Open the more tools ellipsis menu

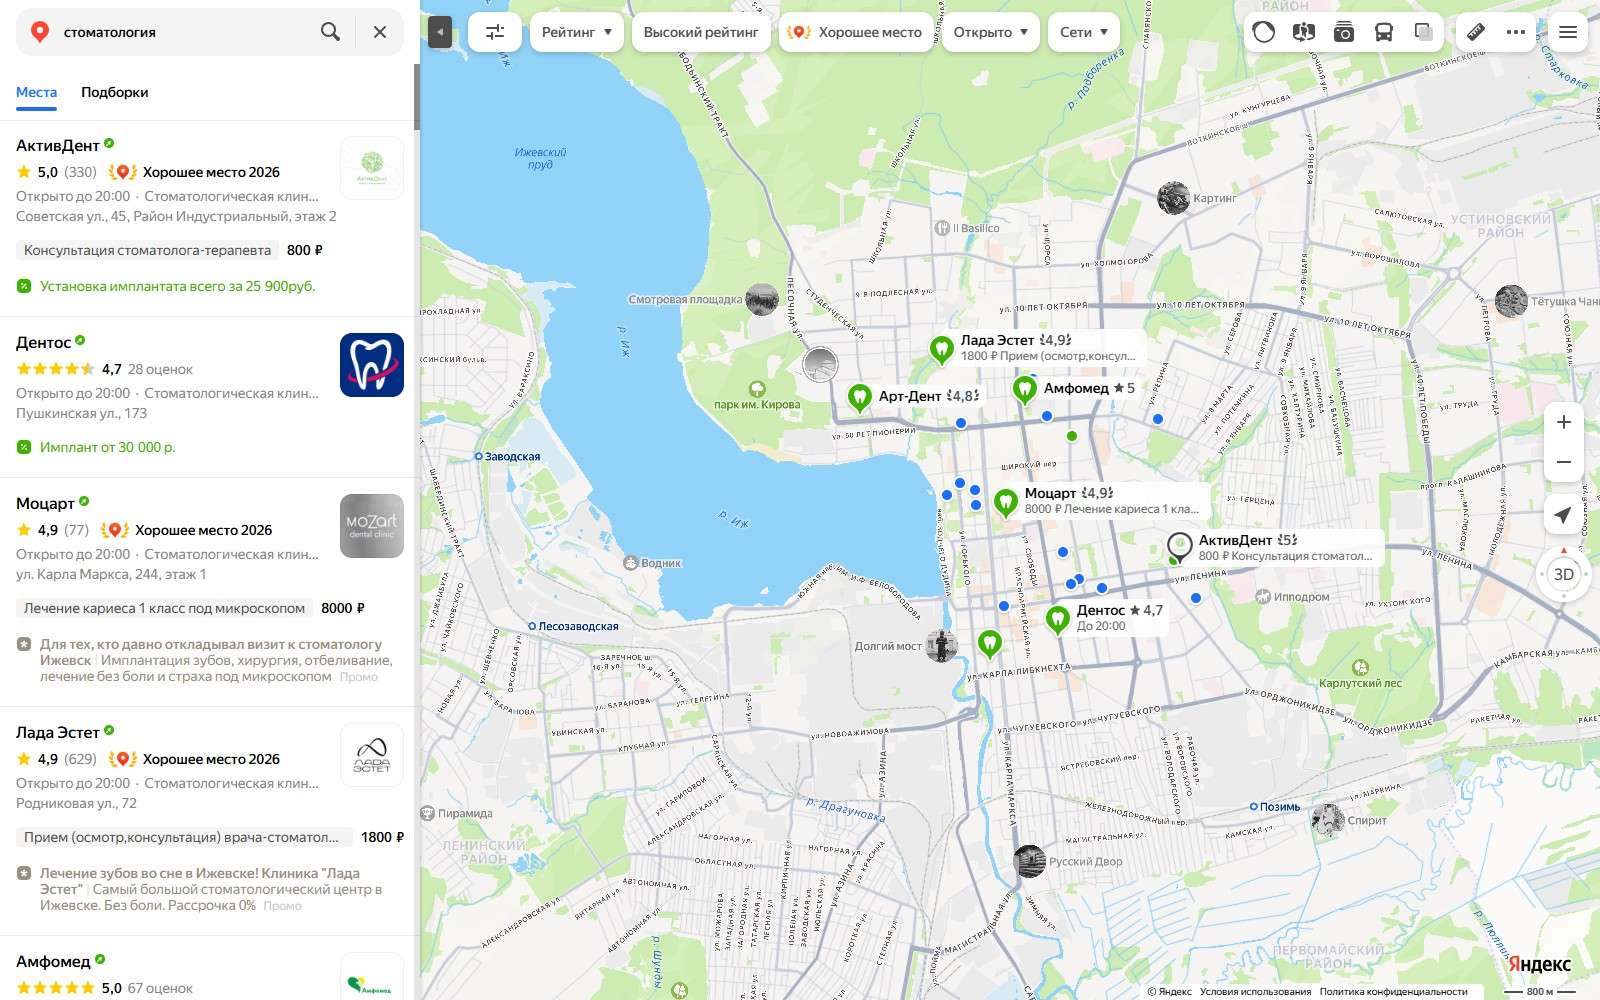pos(1516,32)
